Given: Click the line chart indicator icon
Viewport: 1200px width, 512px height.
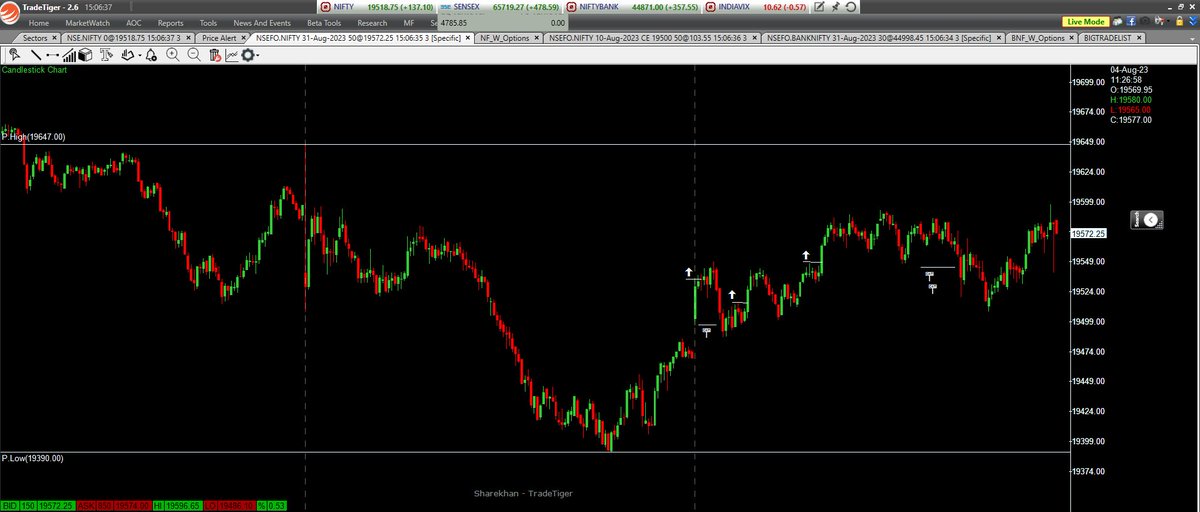Looking at the screenshot, I should [x=232, y=55].
